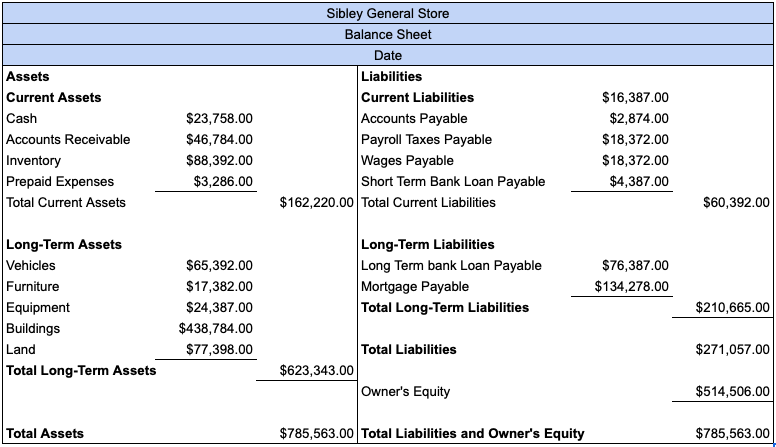Click Total Long-Term Assets amount $623,343.00
Screen dimensions: 776x447
pos(319,370)
